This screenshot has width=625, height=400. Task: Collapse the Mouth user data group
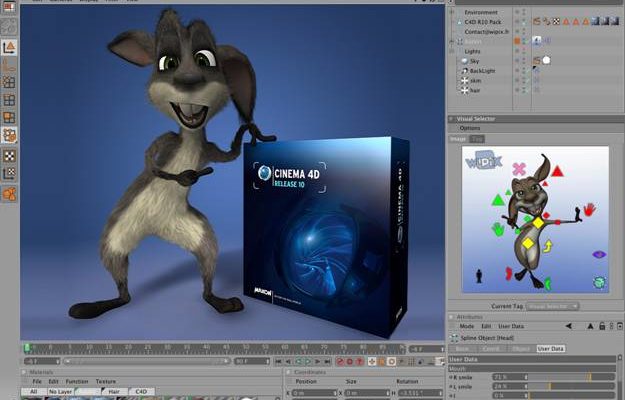[x=532, y=369]
